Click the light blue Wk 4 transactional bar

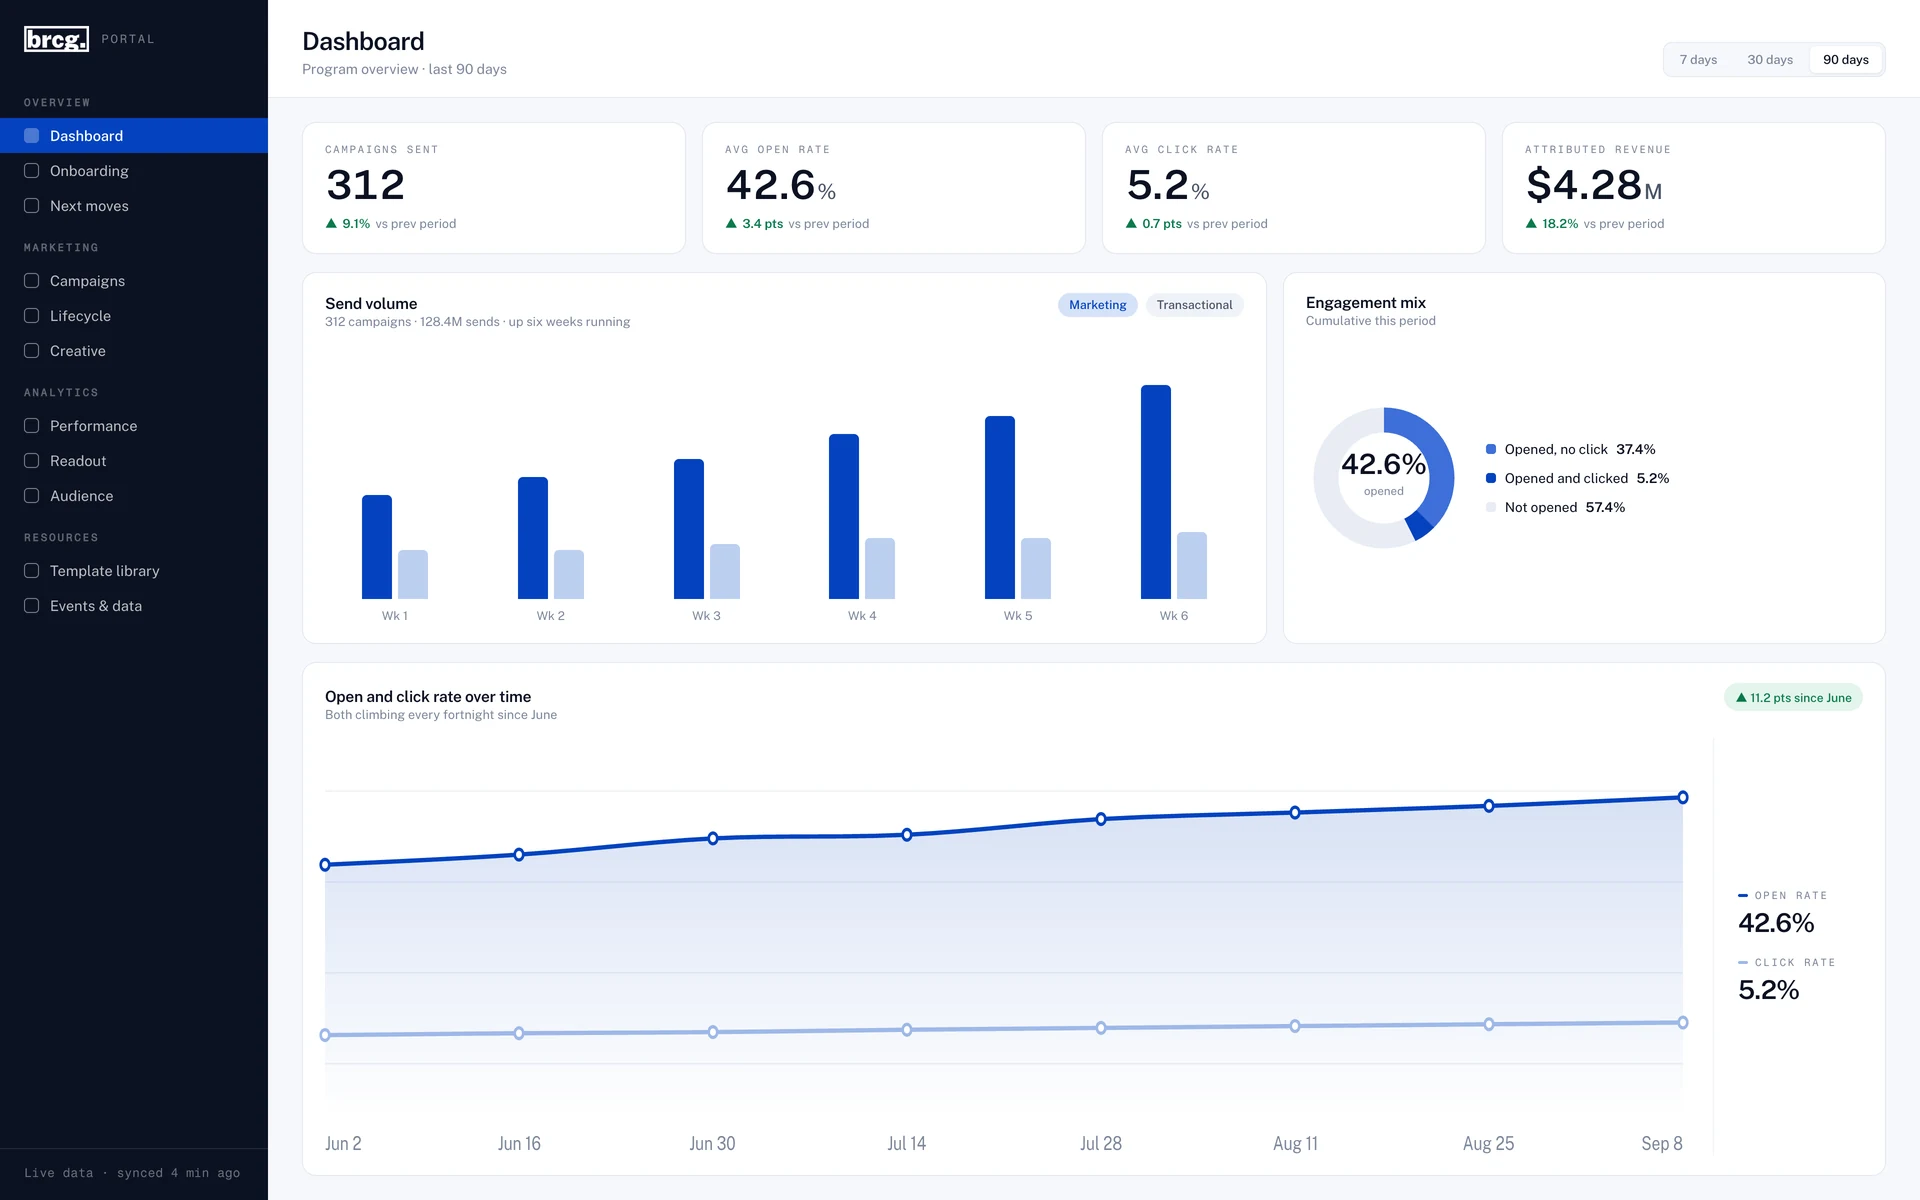click(x=880, y=568)
